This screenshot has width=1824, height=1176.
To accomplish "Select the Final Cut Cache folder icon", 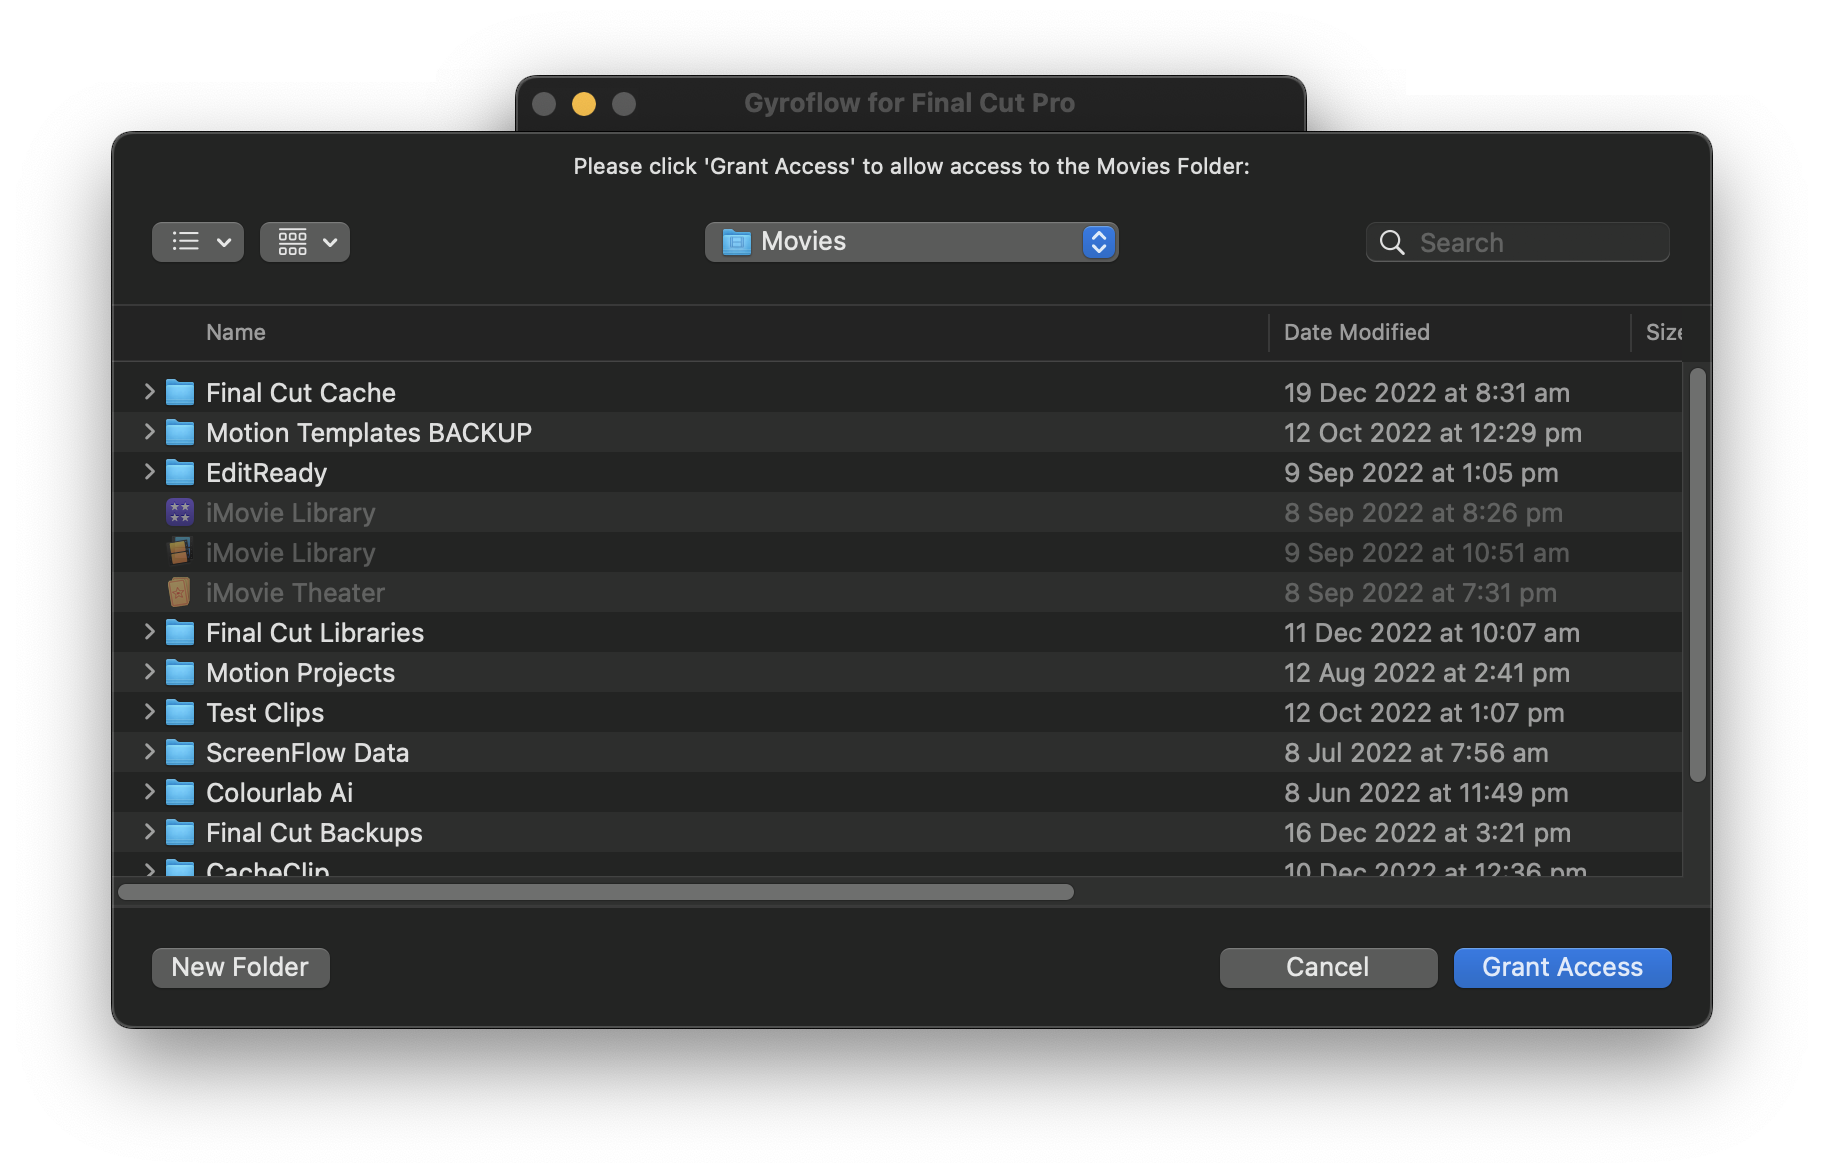I will (180, 392).
